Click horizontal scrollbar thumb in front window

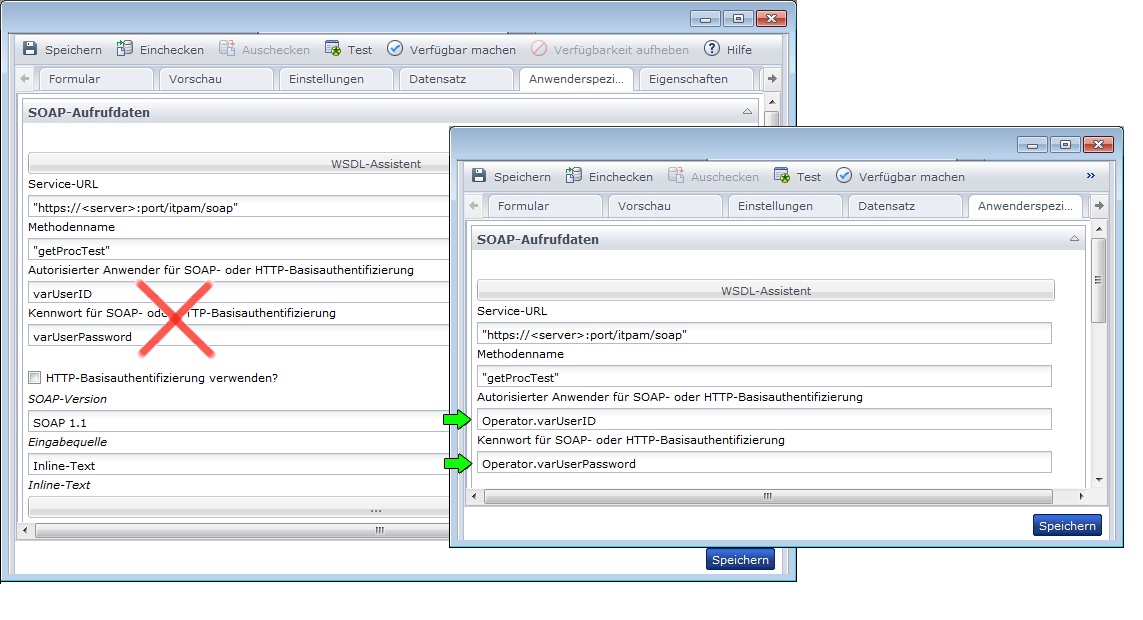768,496
